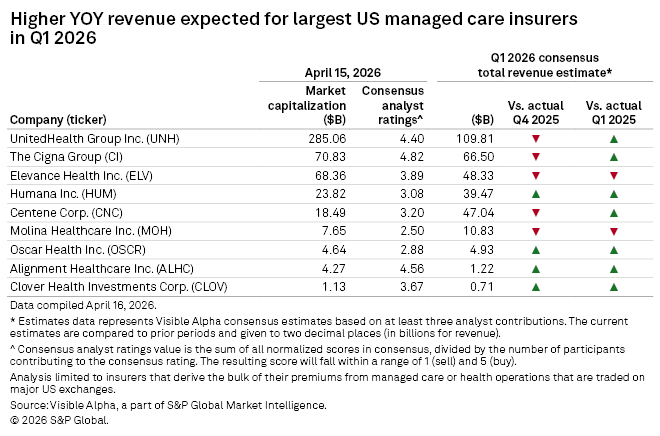Select the Market capitalization column header
660x436 pixels.
point(304,103)
